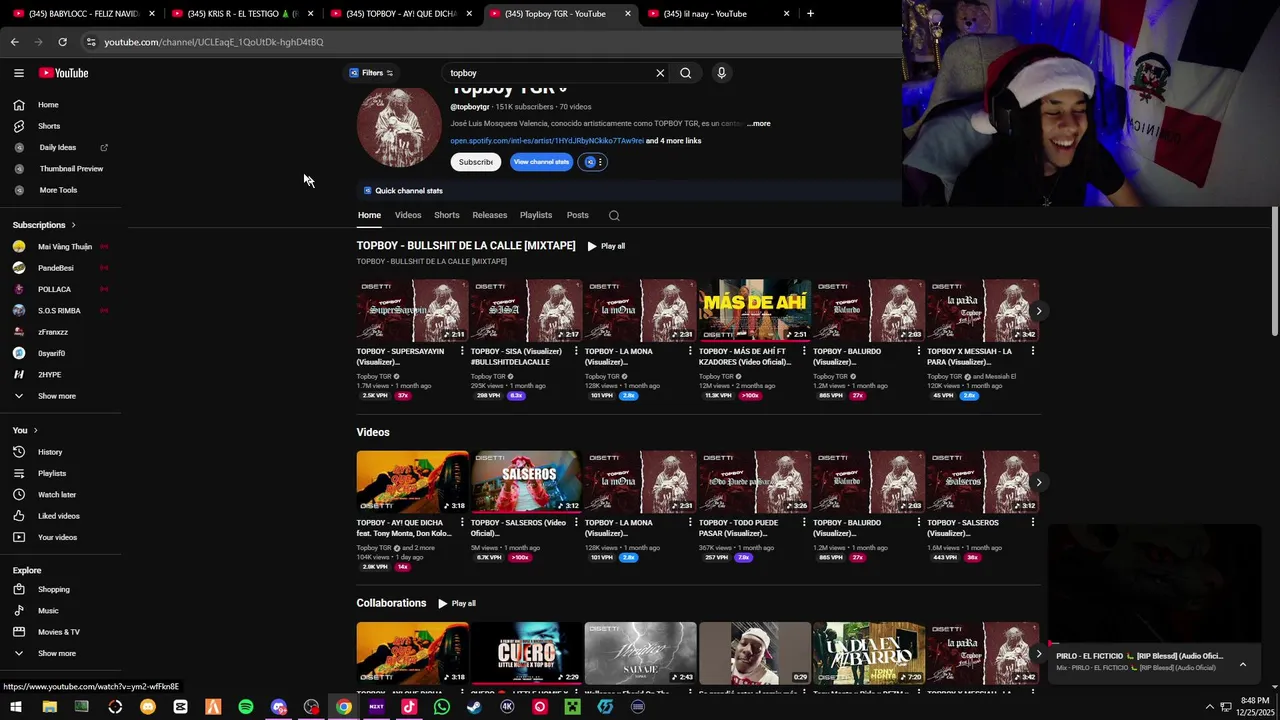Click the magnifier search button

point(686,73)
